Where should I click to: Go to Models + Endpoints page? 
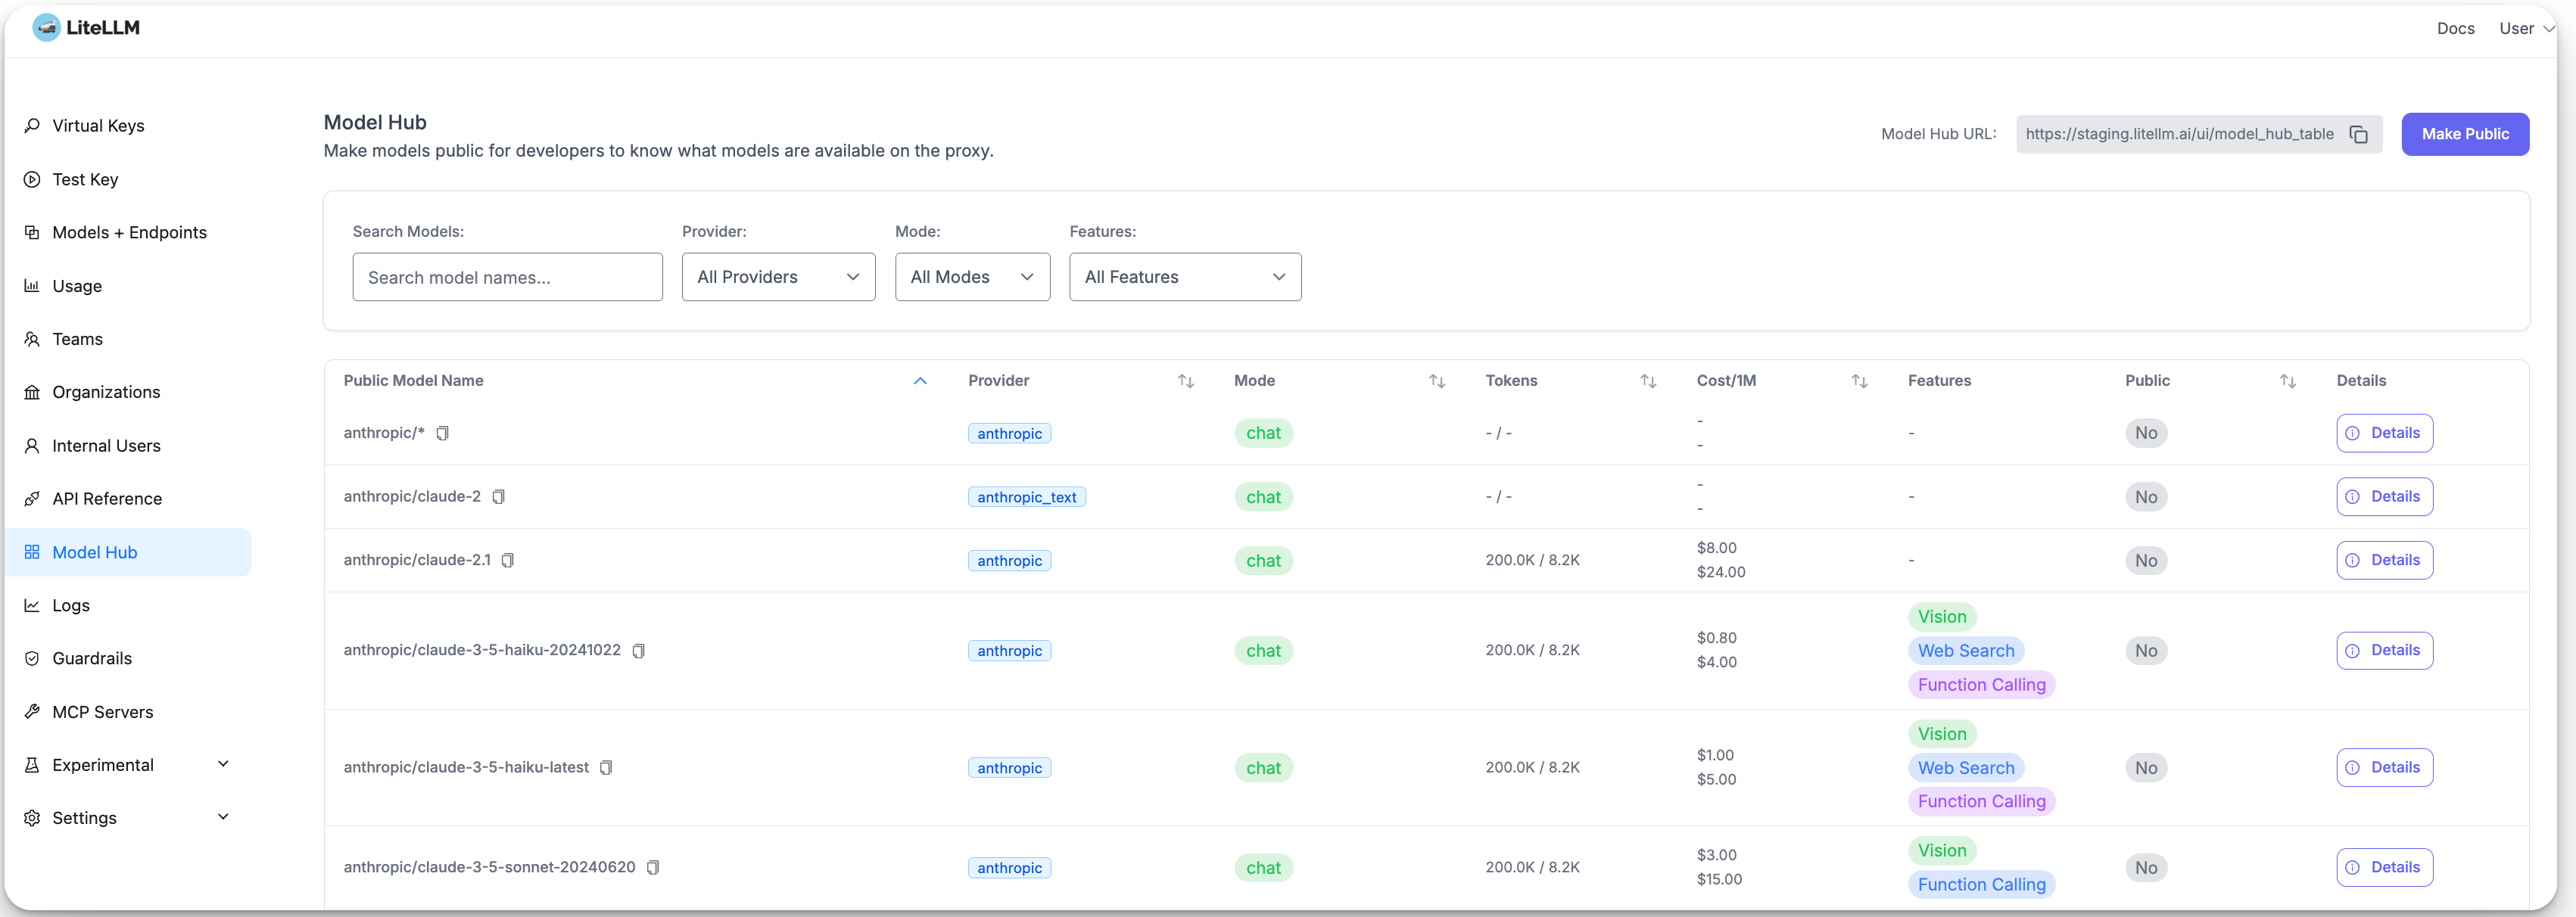point(129,233)
